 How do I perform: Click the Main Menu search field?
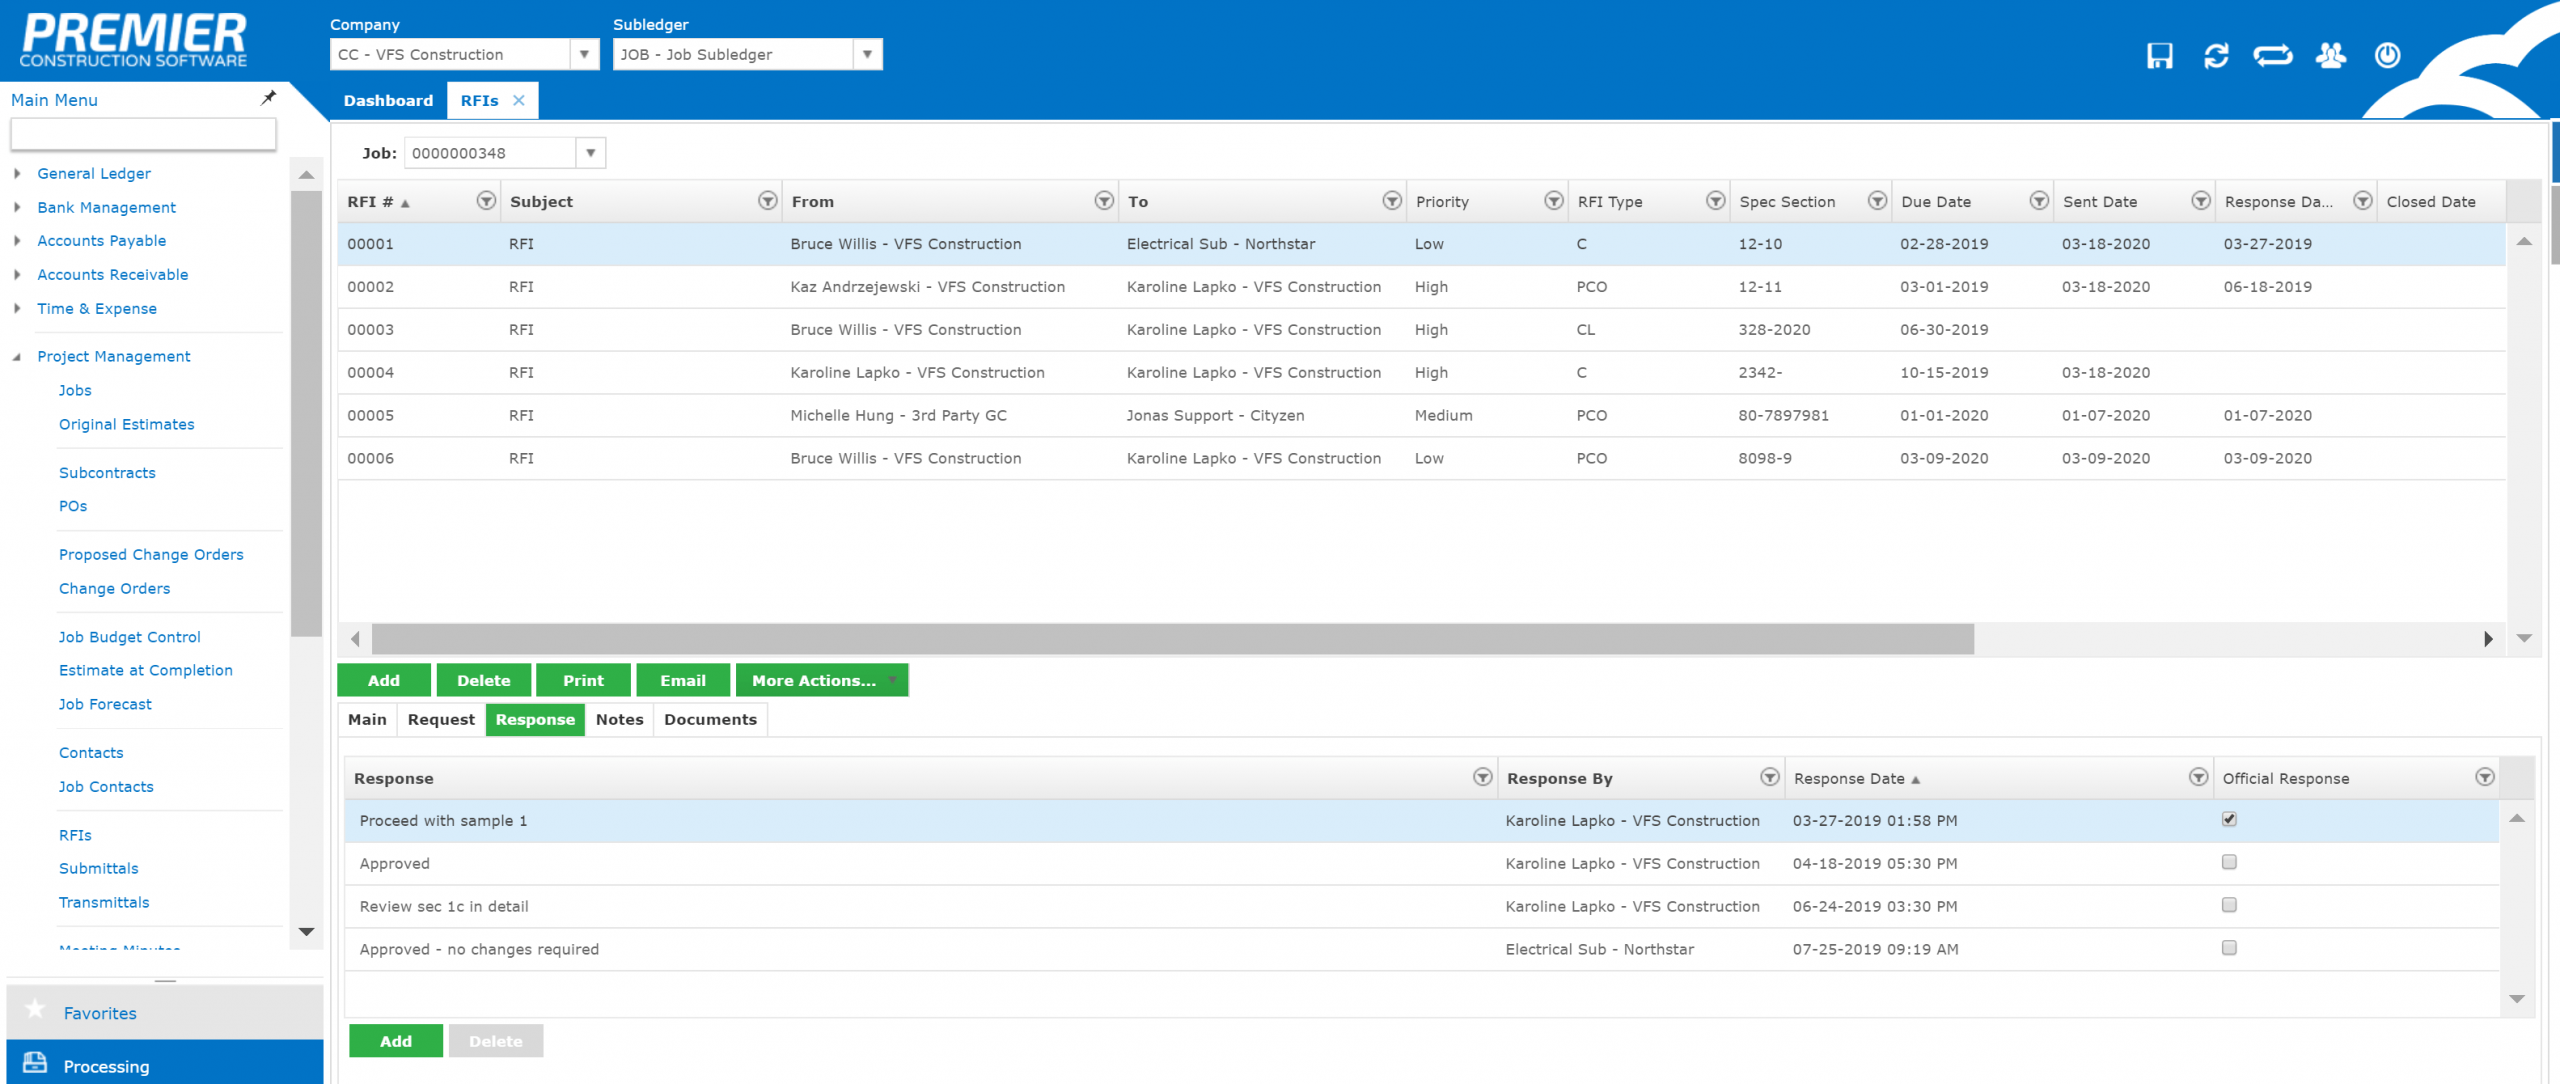coord(143,134)
